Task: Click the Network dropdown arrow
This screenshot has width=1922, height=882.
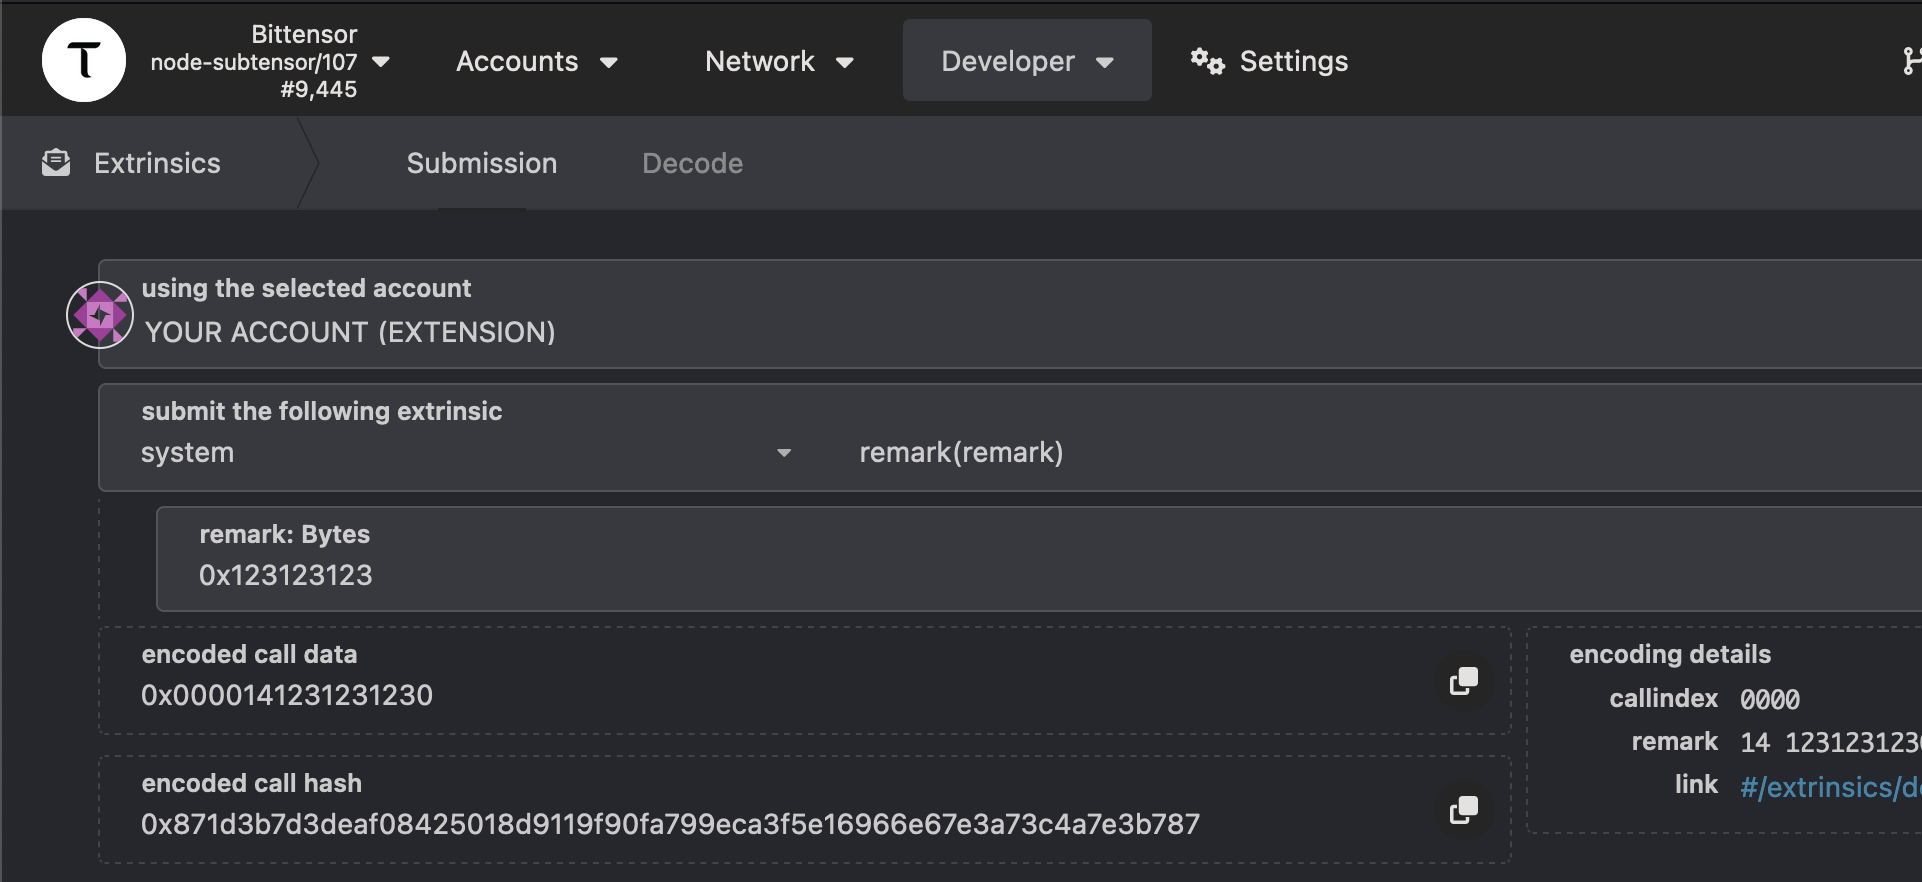Action: click(x=845, y=62)
